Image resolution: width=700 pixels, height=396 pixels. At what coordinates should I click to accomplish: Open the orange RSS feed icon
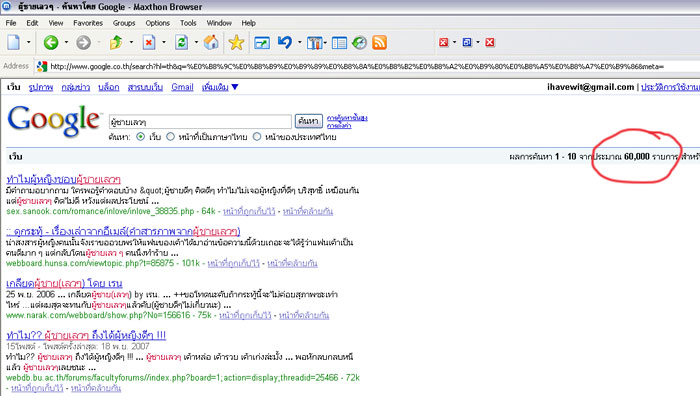pos(379,42)
